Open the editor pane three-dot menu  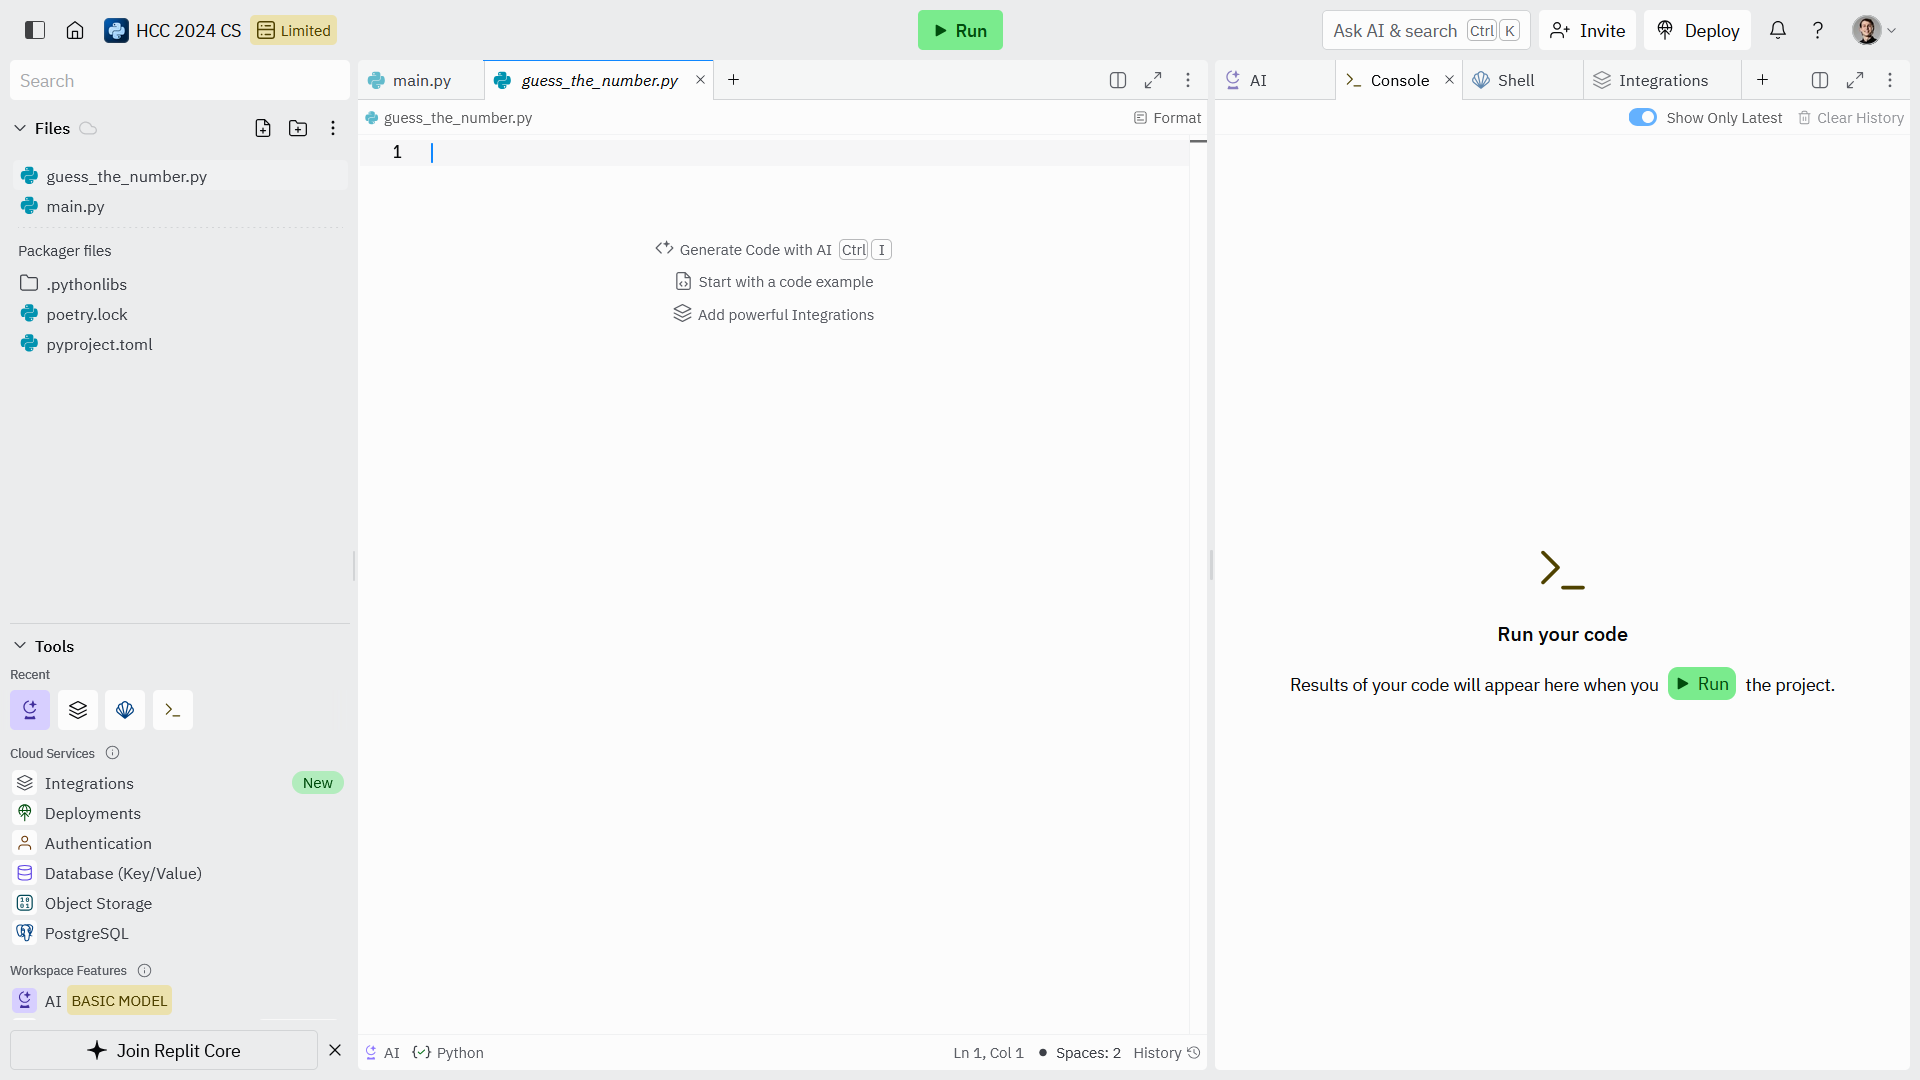pos(1188,80)
